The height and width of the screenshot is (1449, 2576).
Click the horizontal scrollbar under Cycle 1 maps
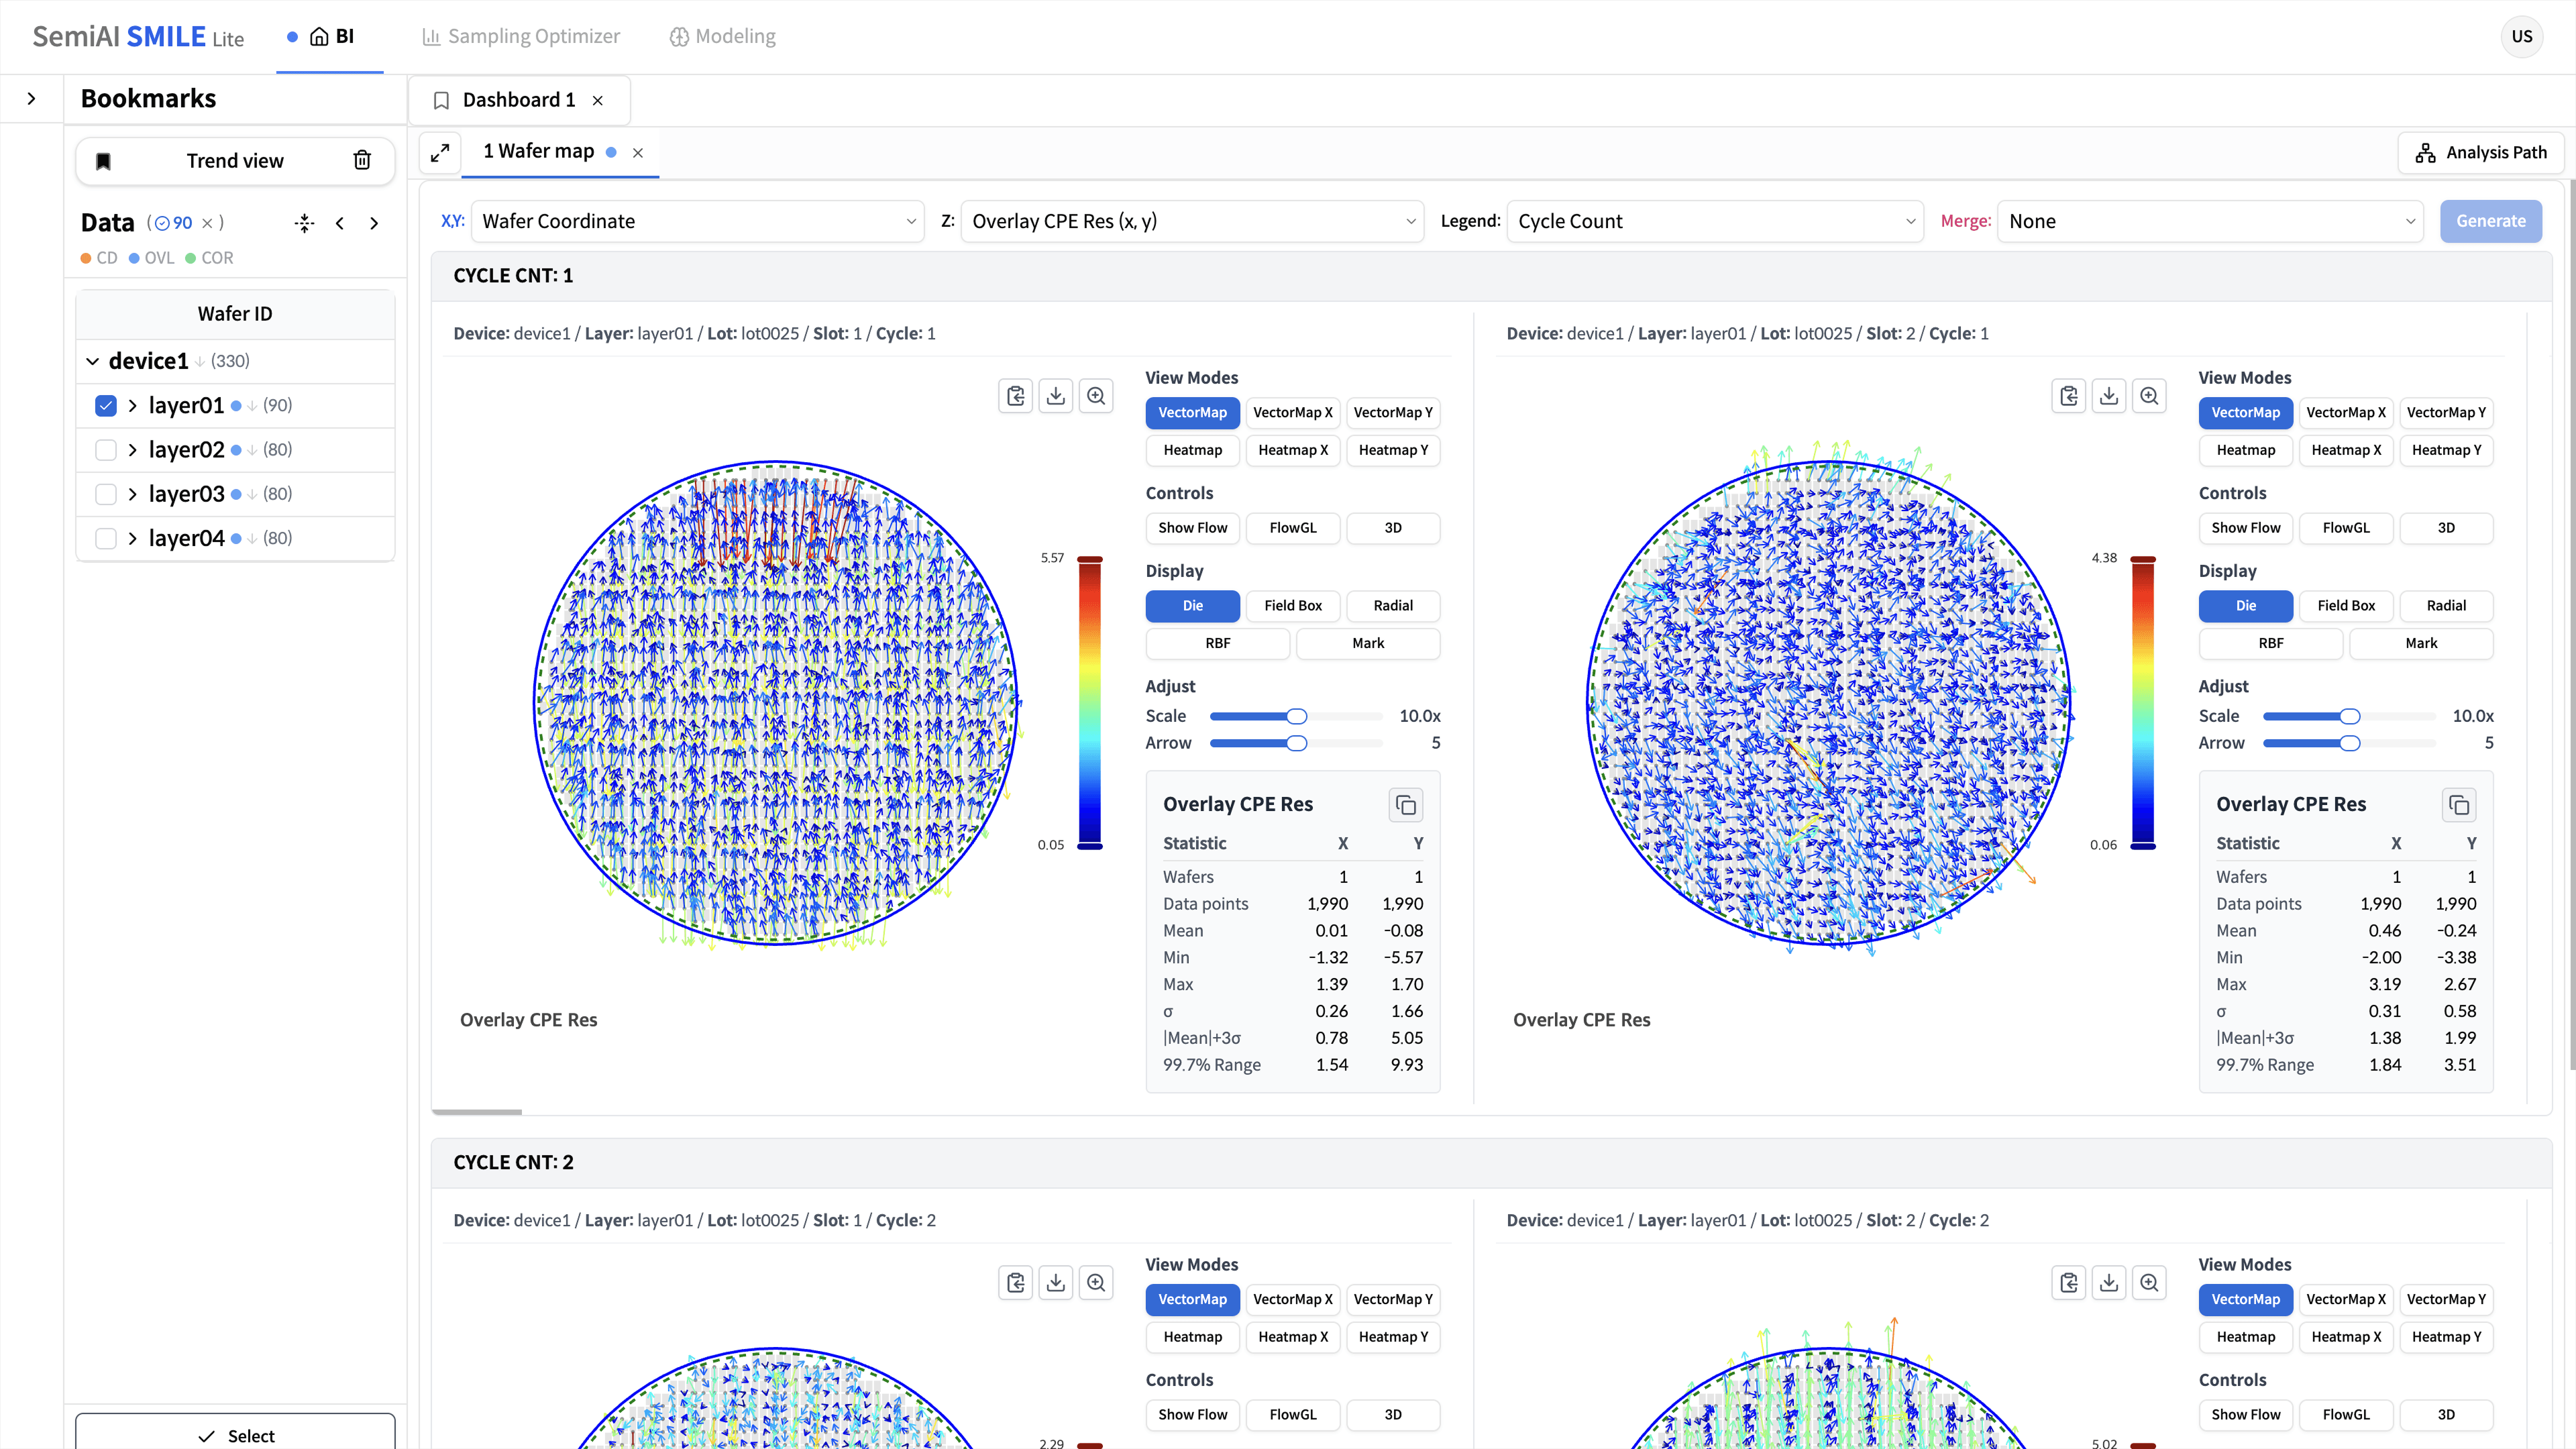tap(477, 1111)
